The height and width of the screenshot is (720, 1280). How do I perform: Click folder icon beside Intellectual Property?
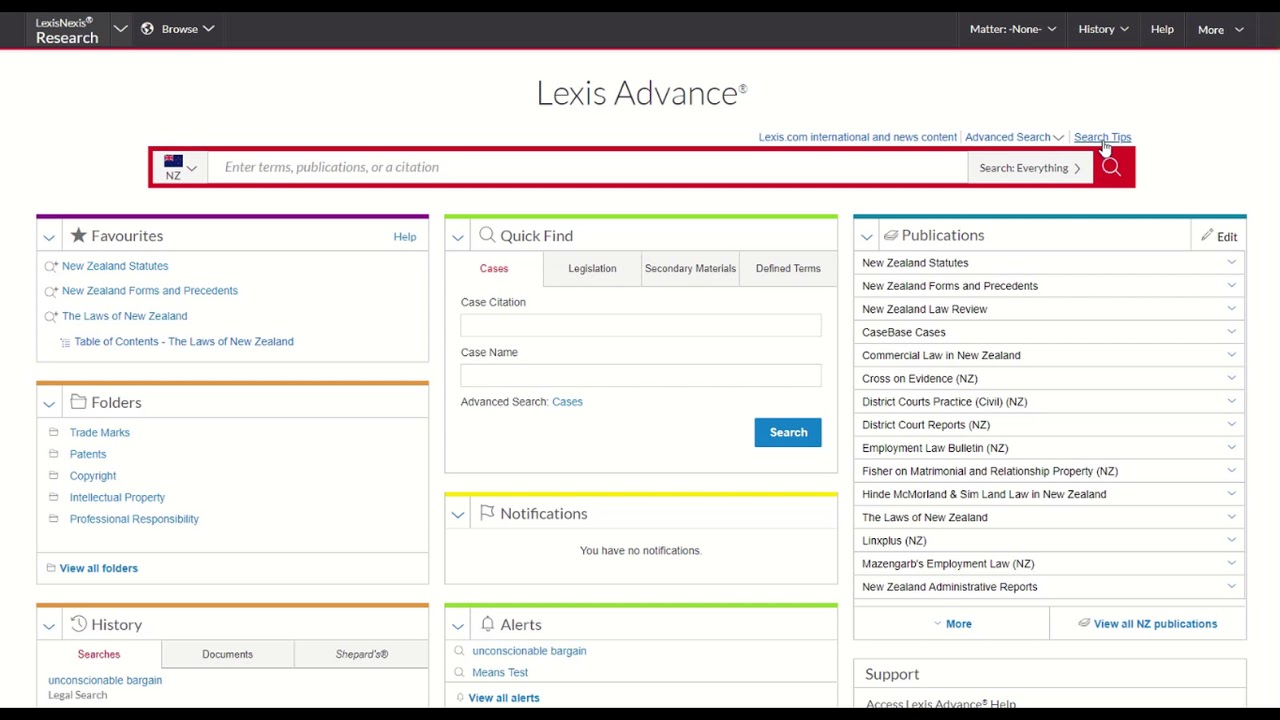pos(53,497)
